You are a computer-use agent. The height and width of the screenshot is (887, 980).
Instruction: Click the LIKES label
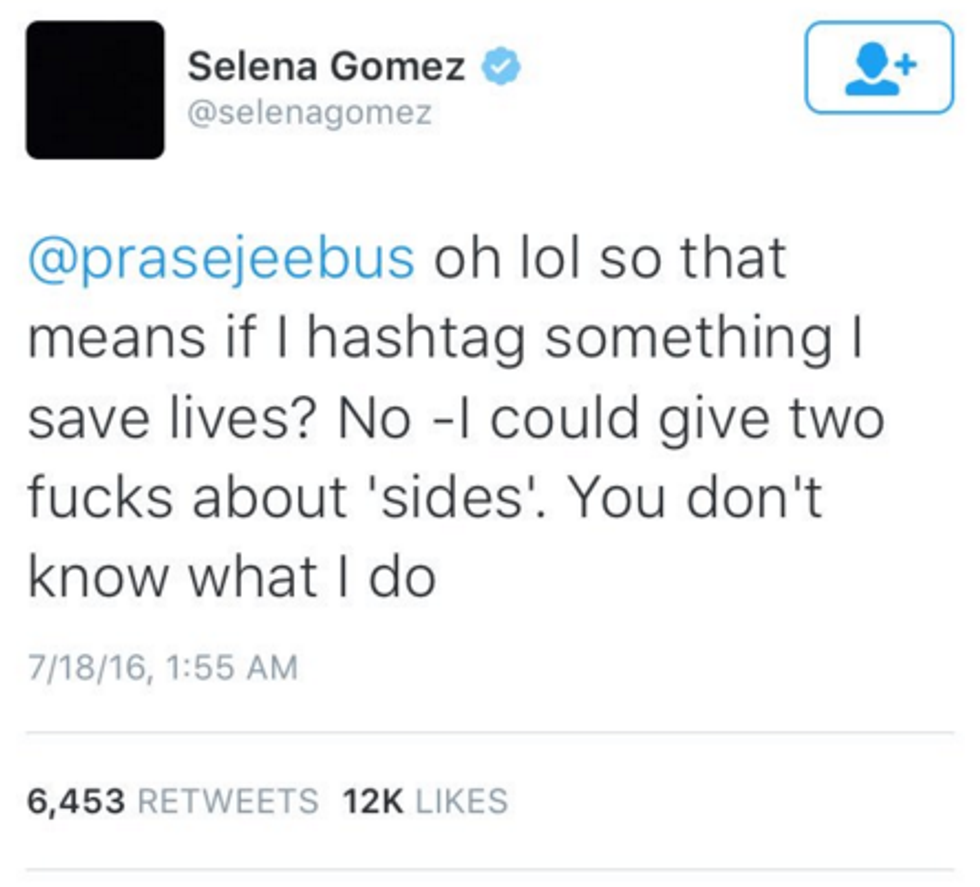tap(460, 801)
